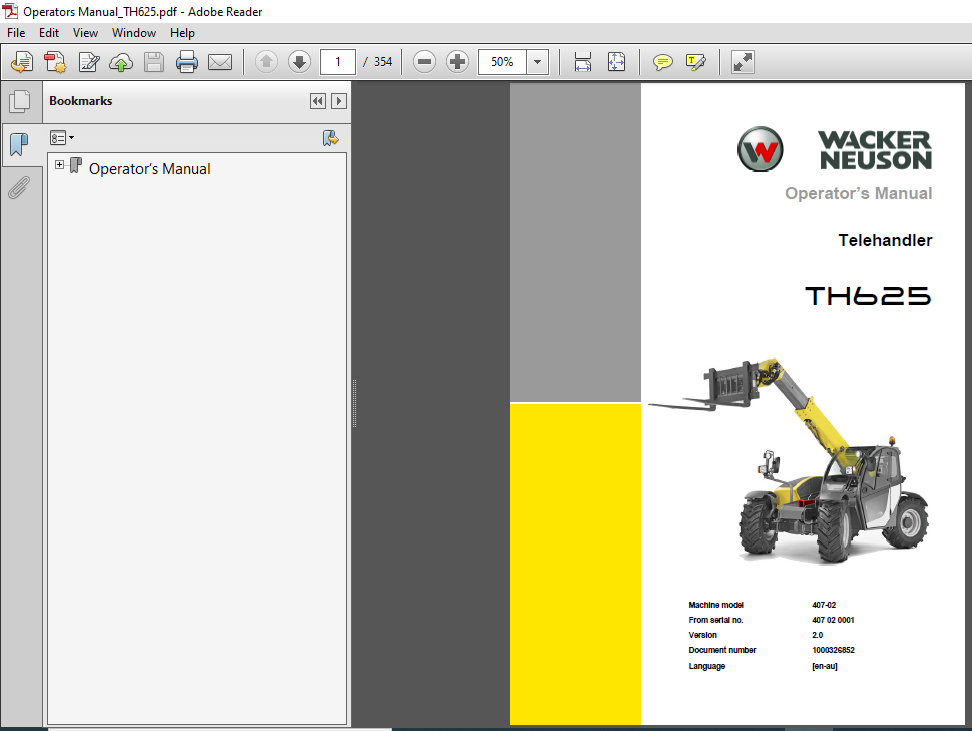
Task: Open the bookmarks options dropdown menu
Action: [62, 138]
